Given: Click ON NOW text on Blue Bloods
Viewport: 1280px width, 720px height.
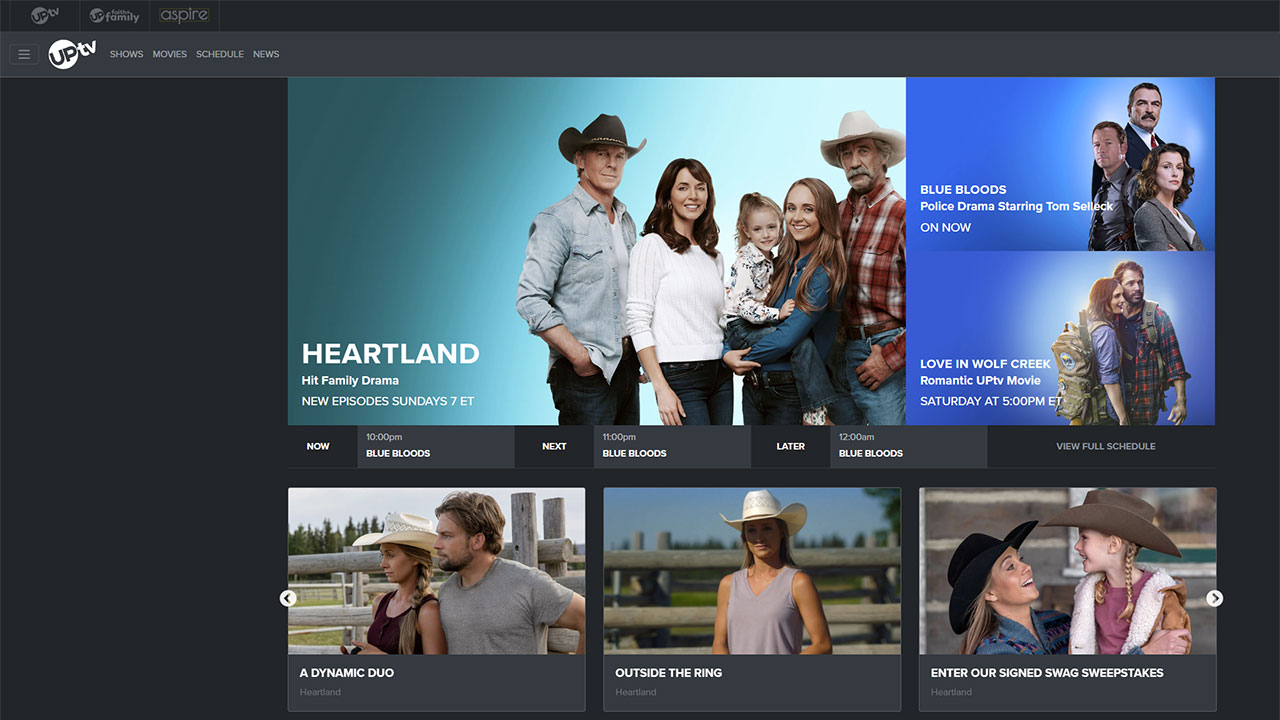Looking at the screenshot, I should click(946, 227).
